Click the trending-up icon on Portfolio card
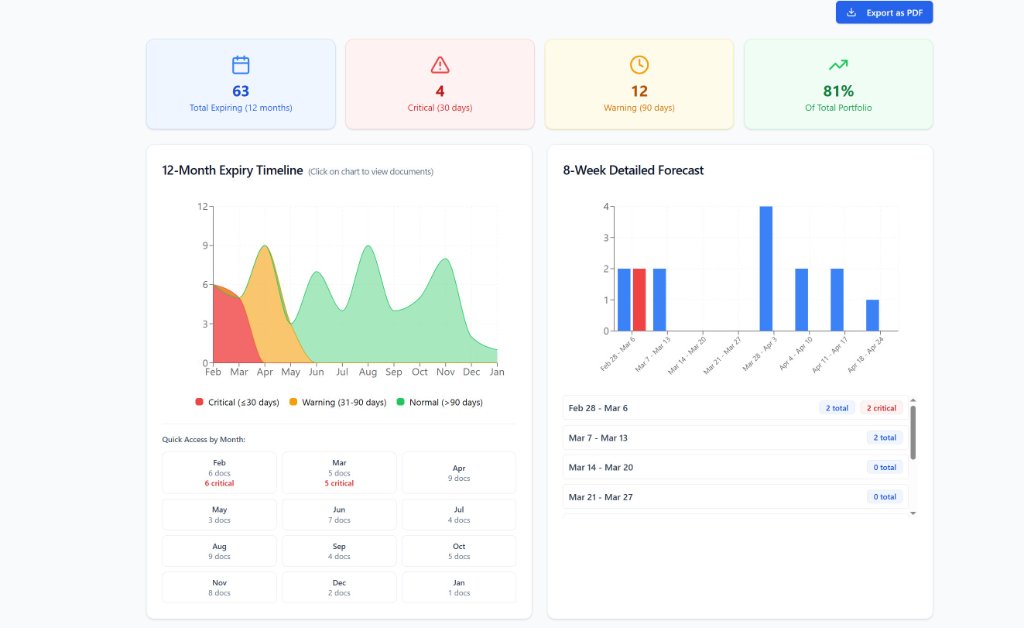This screenshot has width=1024, height=628. click(x=839, y=65)
